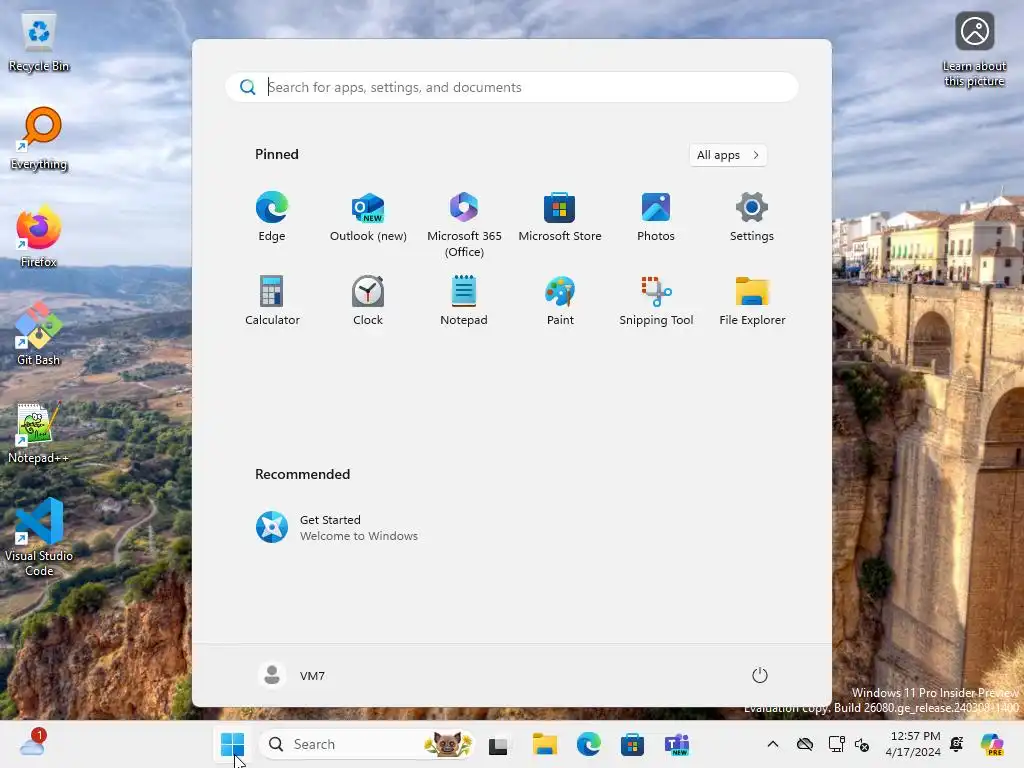Image resolution: width=1024 pixels, height=768 pixels.
Task: Click the Start menu search field
Action: [511, 87]
